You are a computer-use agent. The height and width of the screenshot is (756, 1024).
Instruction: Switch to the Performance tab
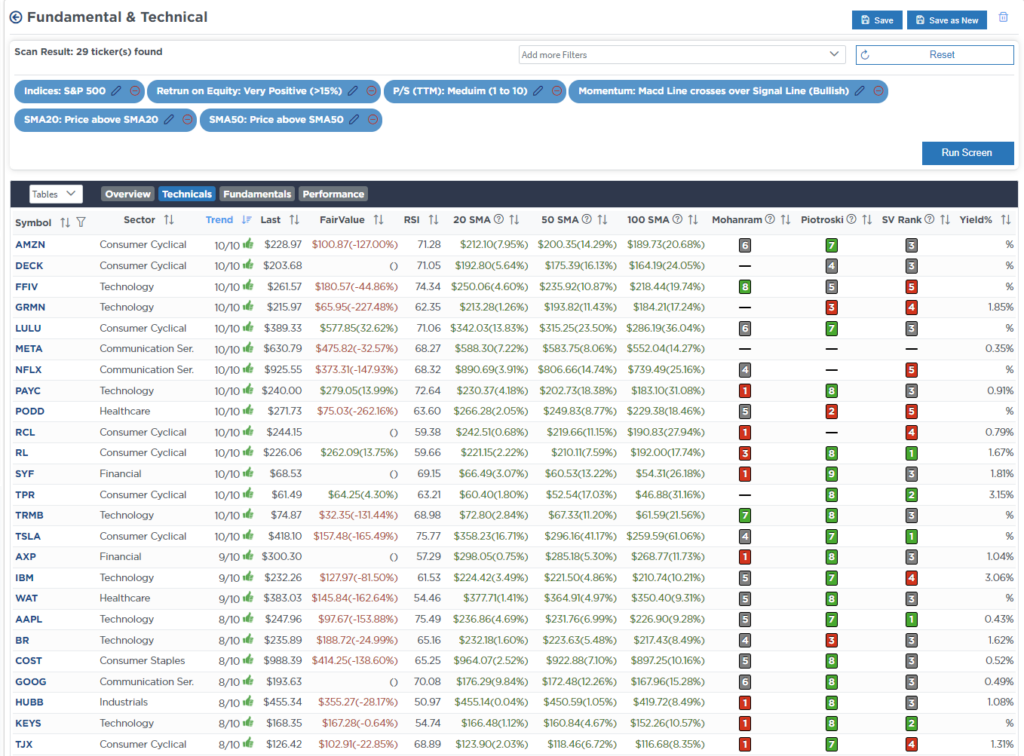click(333, 194)
